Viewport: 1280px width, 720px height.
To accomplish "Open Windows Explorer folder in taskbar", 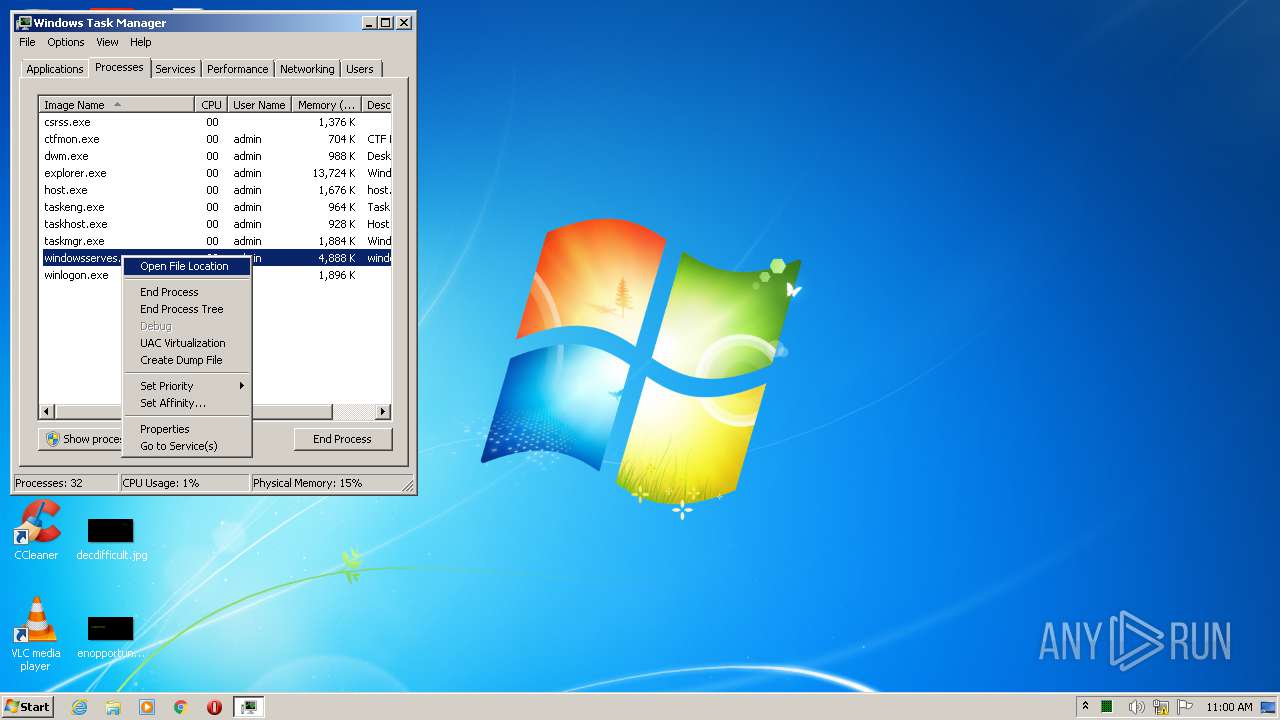I will 113,707.
